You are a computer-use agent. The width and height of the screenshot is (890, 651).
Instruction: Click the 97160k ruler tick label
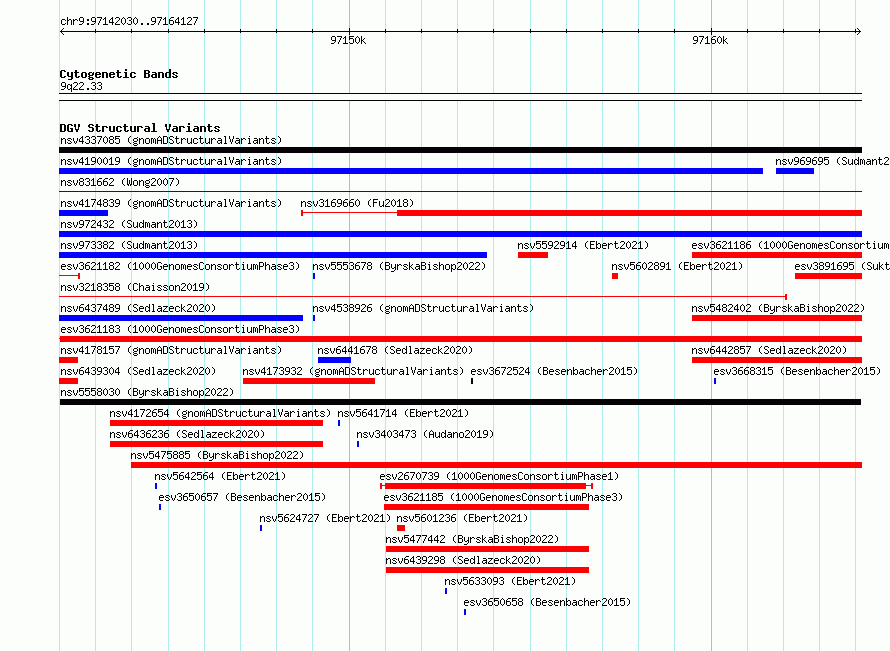pyautogui.click(x=710, y=40)
